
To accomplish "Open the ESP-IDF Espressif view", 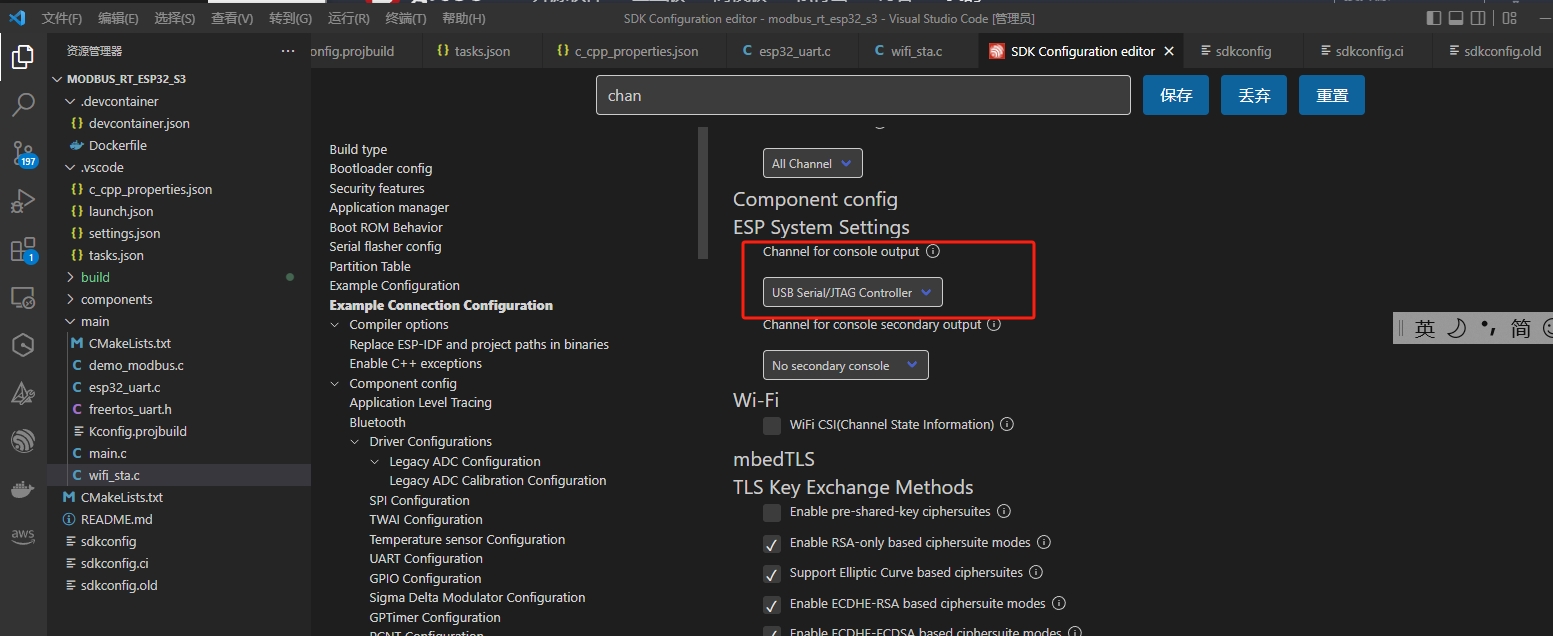I will click(22, 442).
